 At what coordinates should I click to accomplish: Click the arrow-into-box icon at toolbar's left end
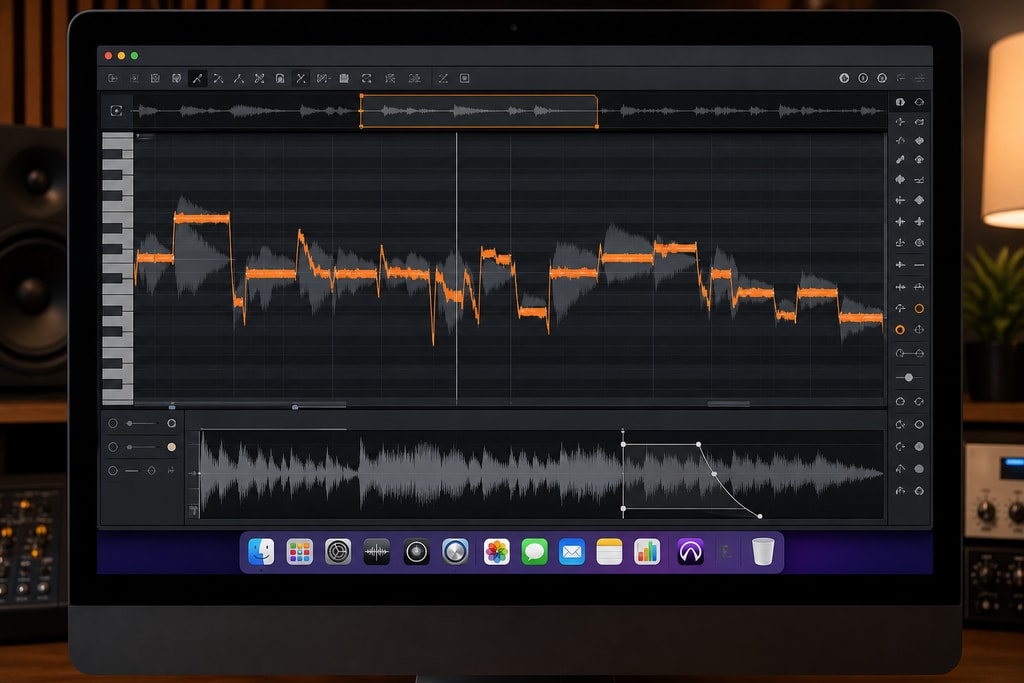pyautogui.click(x=112, y=78)
